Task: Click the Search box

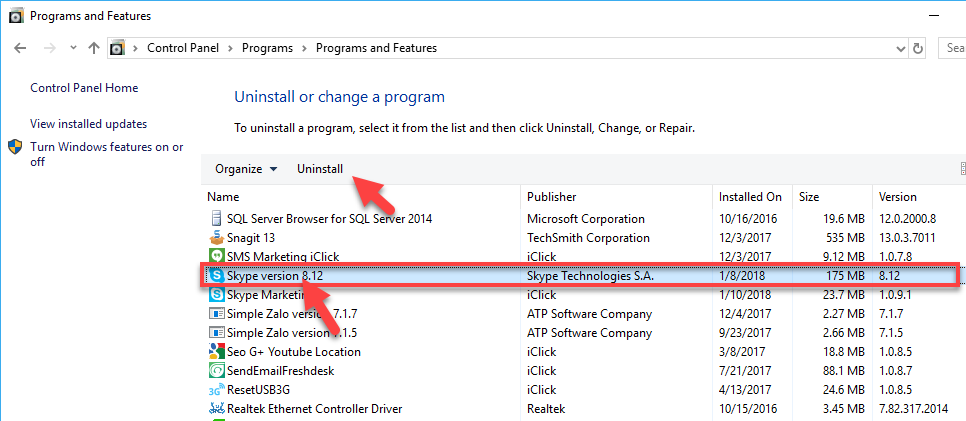Action: point(952,48)
